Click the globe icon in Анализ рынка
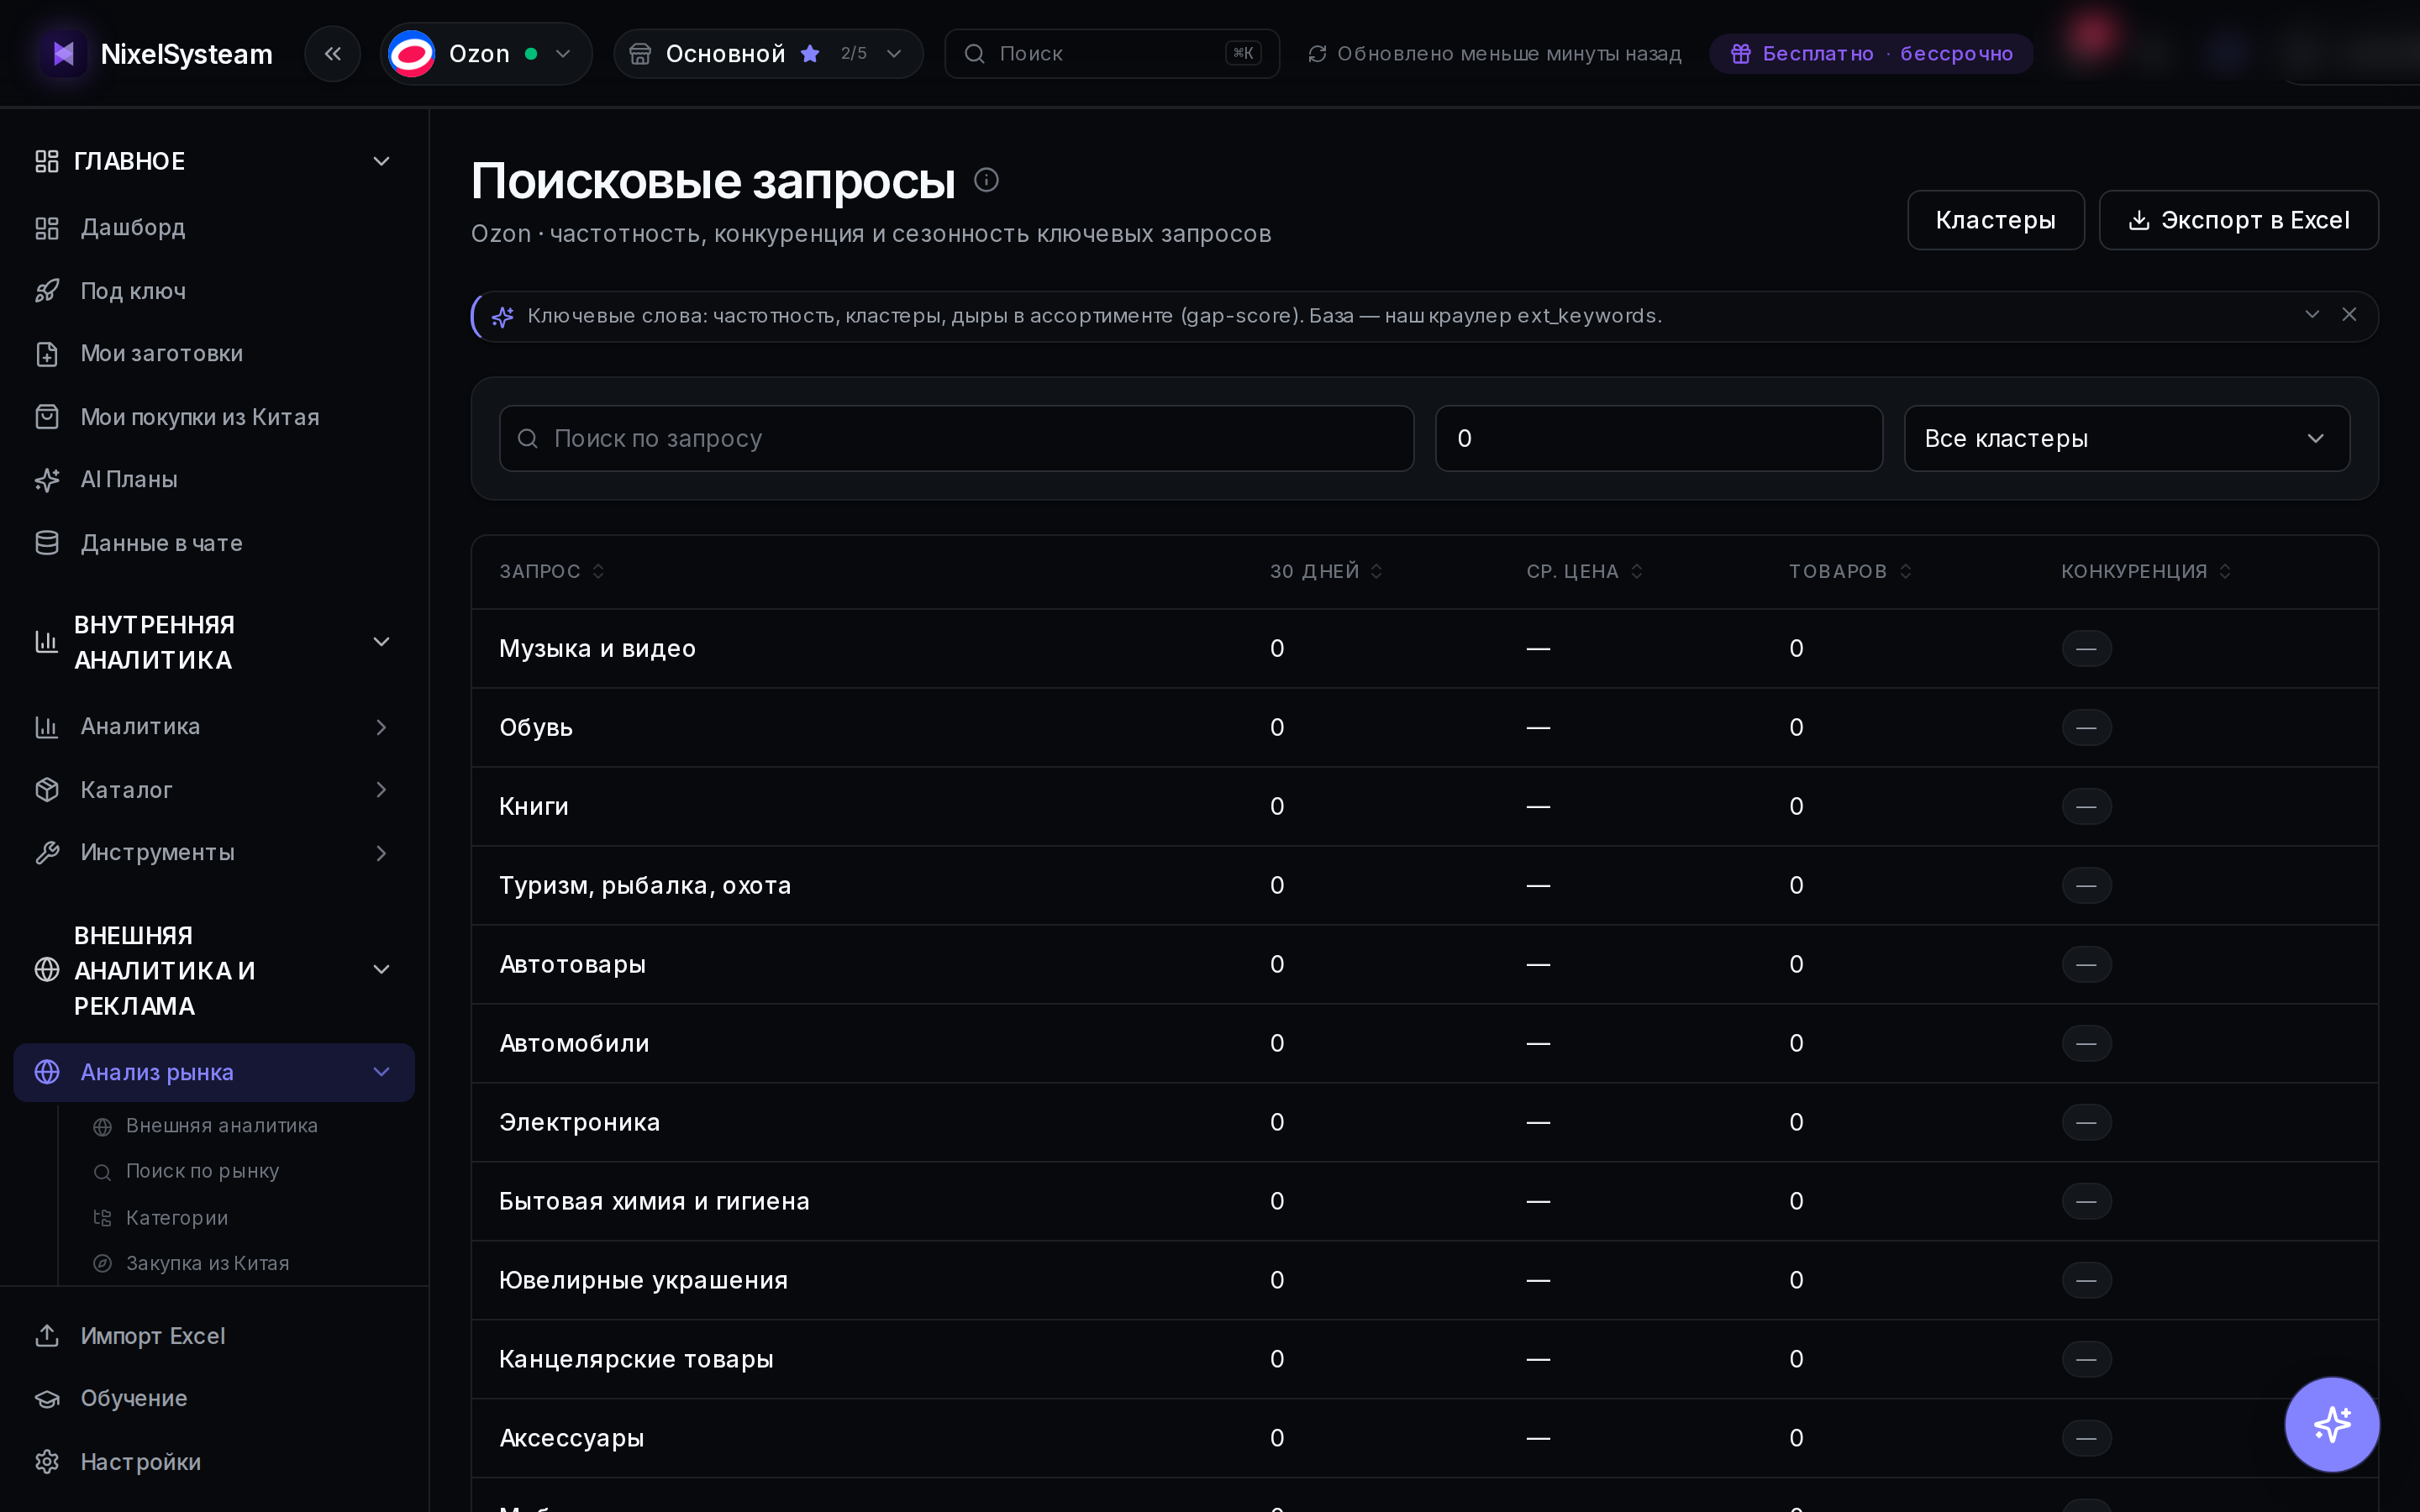 click(x=47, y=1072)
